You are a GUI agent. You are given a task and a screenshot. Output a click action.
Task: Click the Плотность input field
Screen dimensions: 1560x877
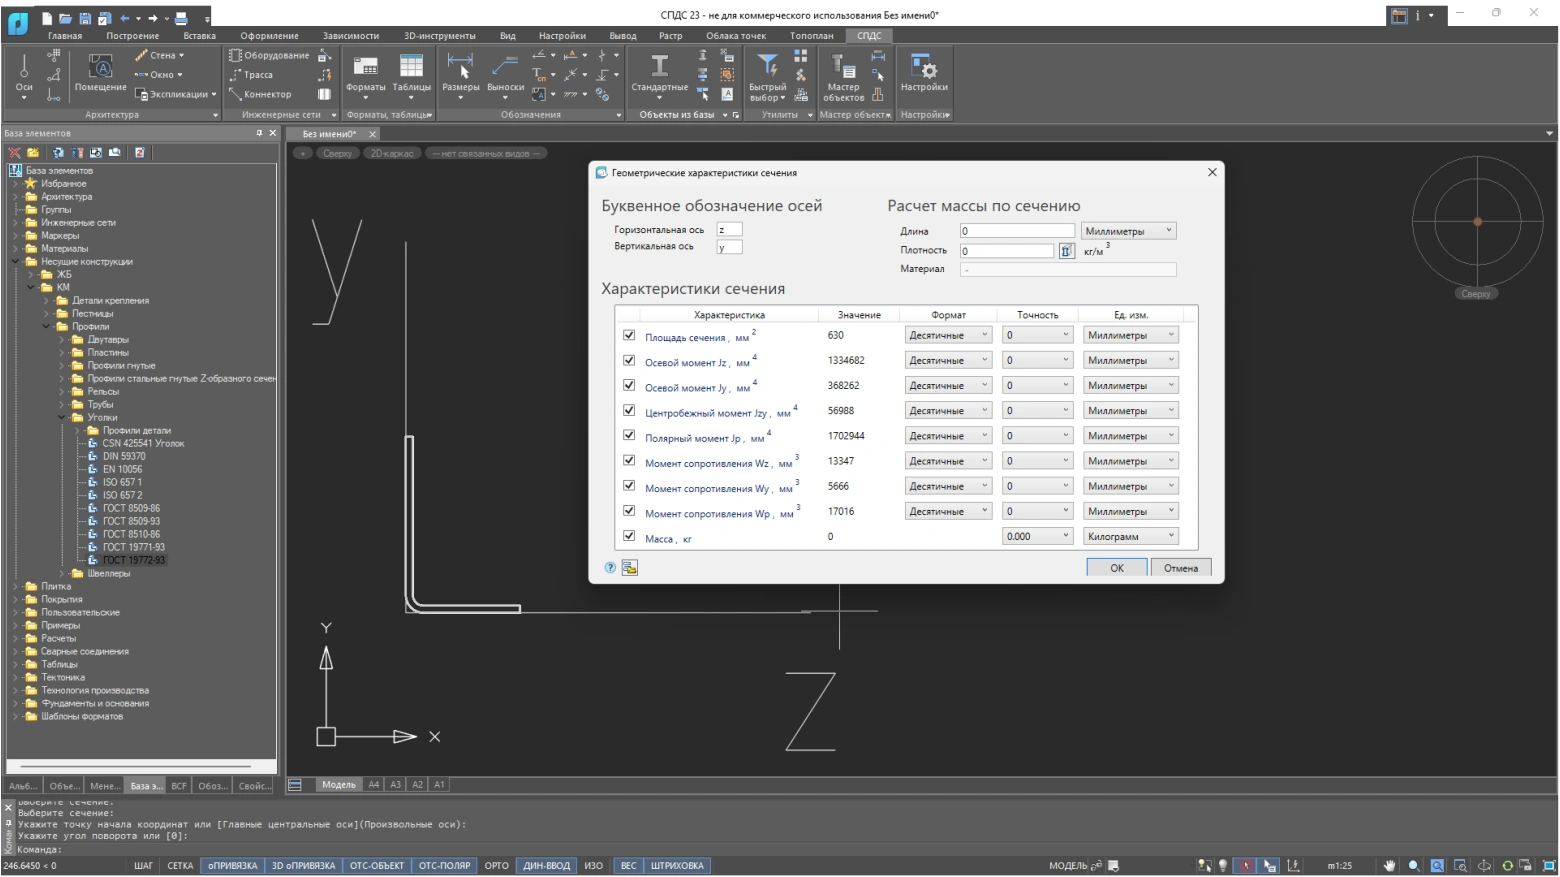[1006, 251]
